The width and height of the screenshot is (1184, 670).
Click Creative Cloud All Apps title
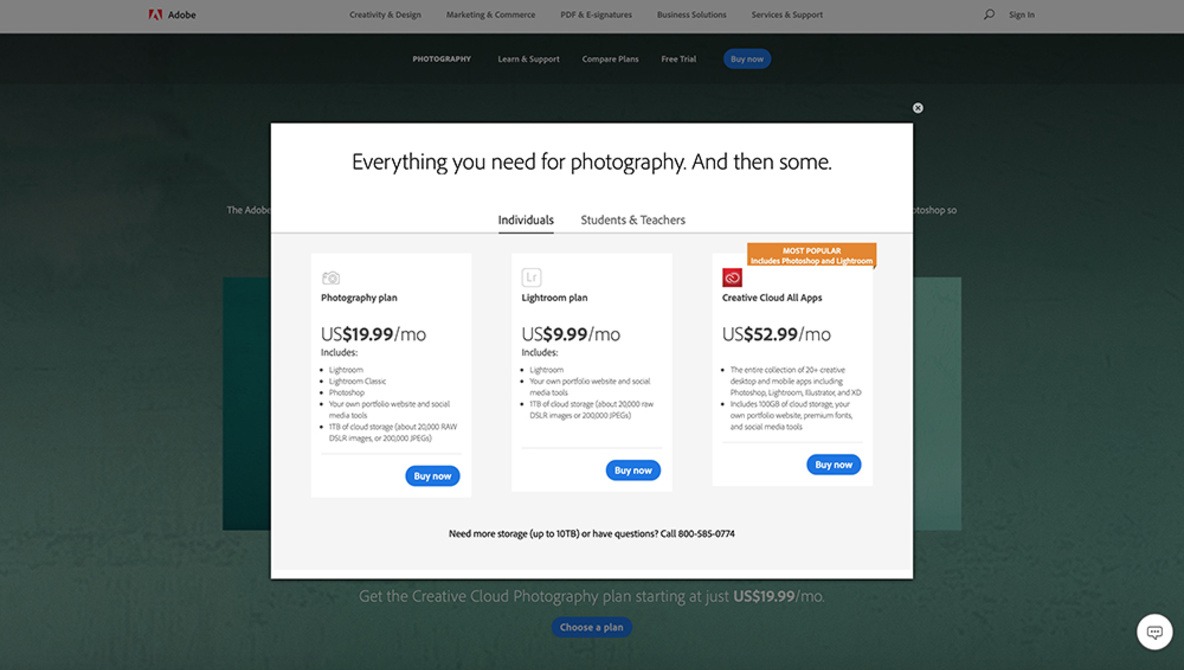tap(772, 298)
